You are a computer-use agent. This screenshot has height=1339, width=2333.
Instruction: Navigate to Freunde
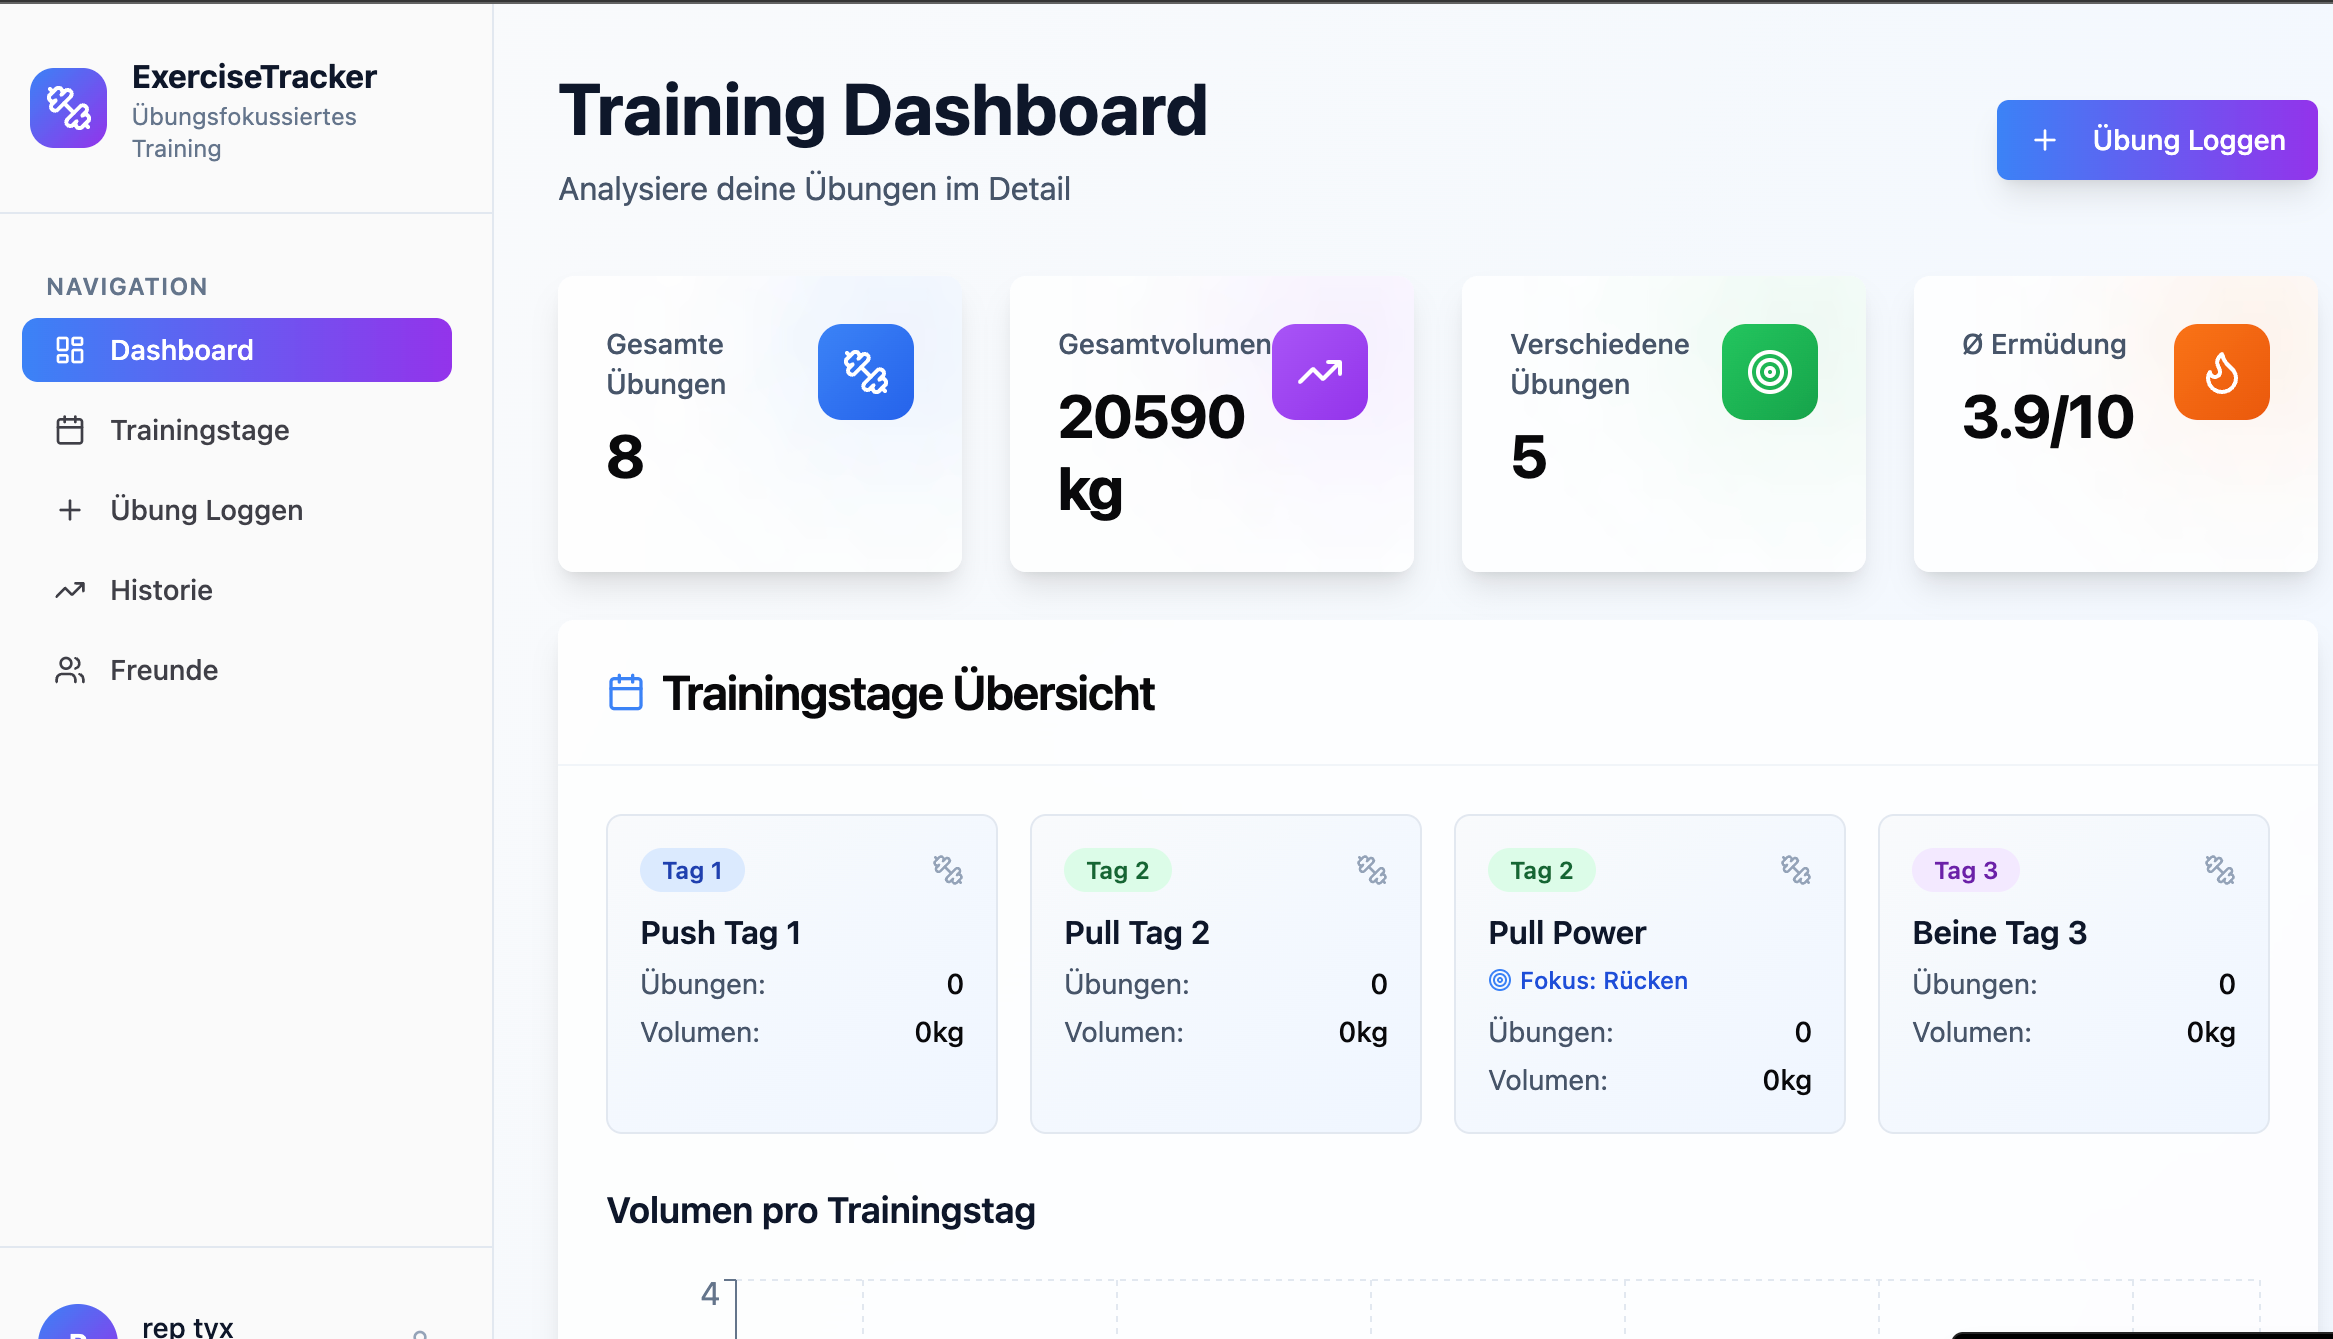tap(237, 670)
